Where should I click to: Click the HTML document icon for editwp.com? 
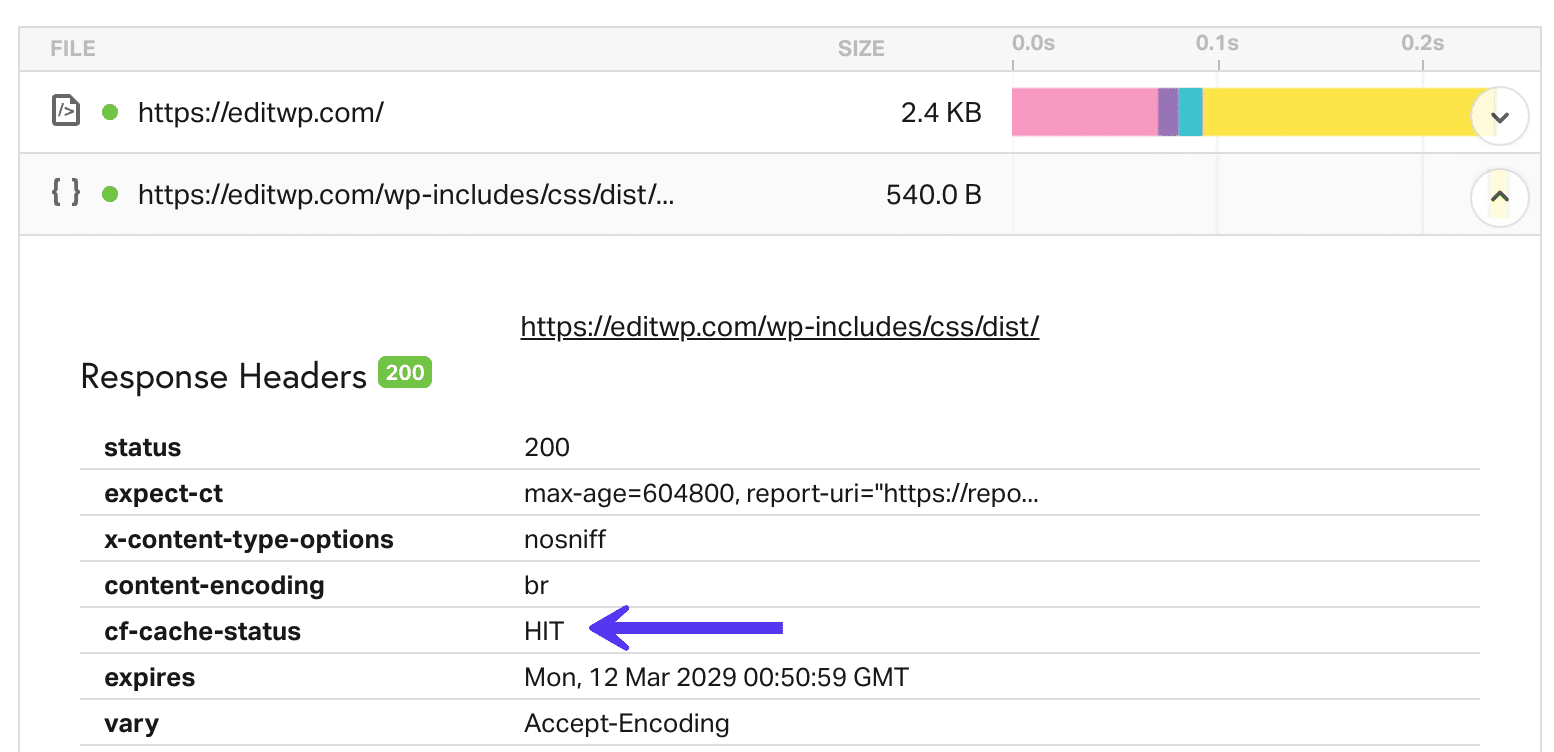point(66,111)
